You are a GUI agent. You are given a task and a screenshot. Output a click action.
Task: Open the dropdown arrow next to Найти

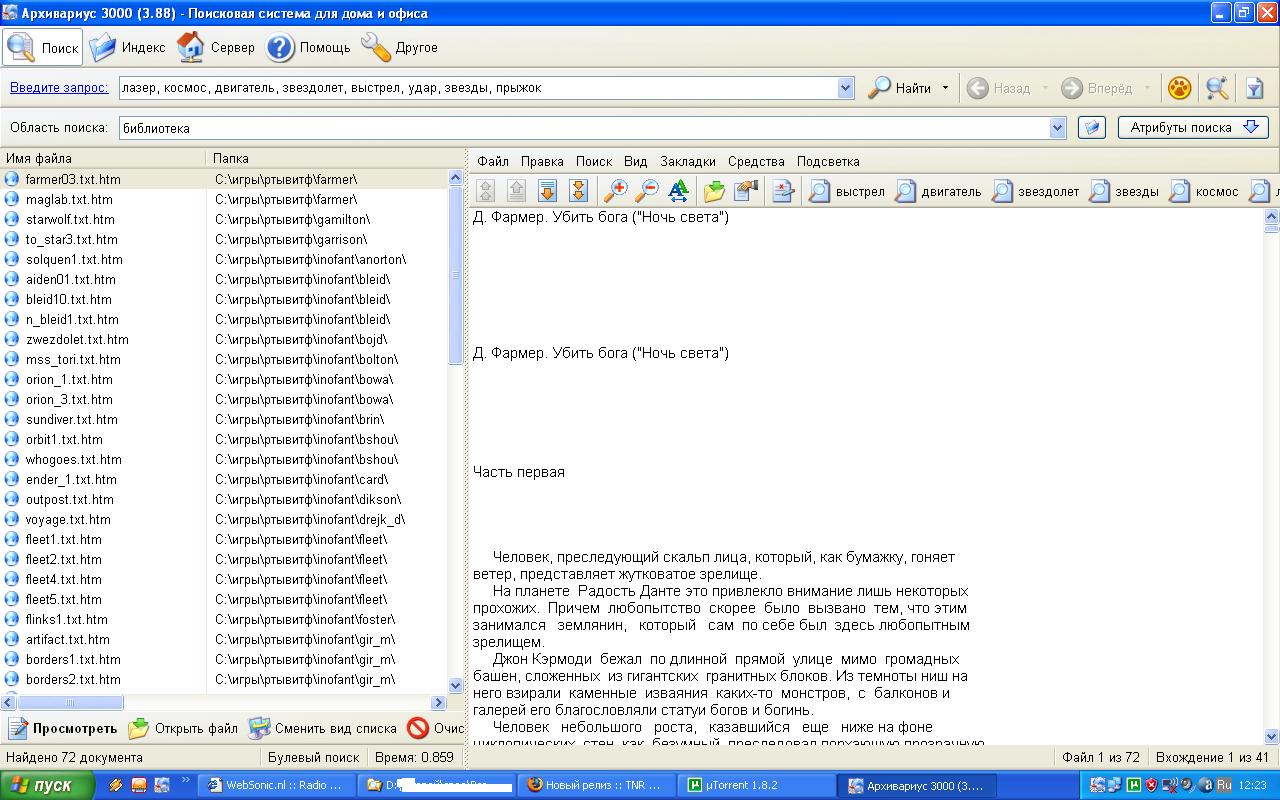pos(945,88)
